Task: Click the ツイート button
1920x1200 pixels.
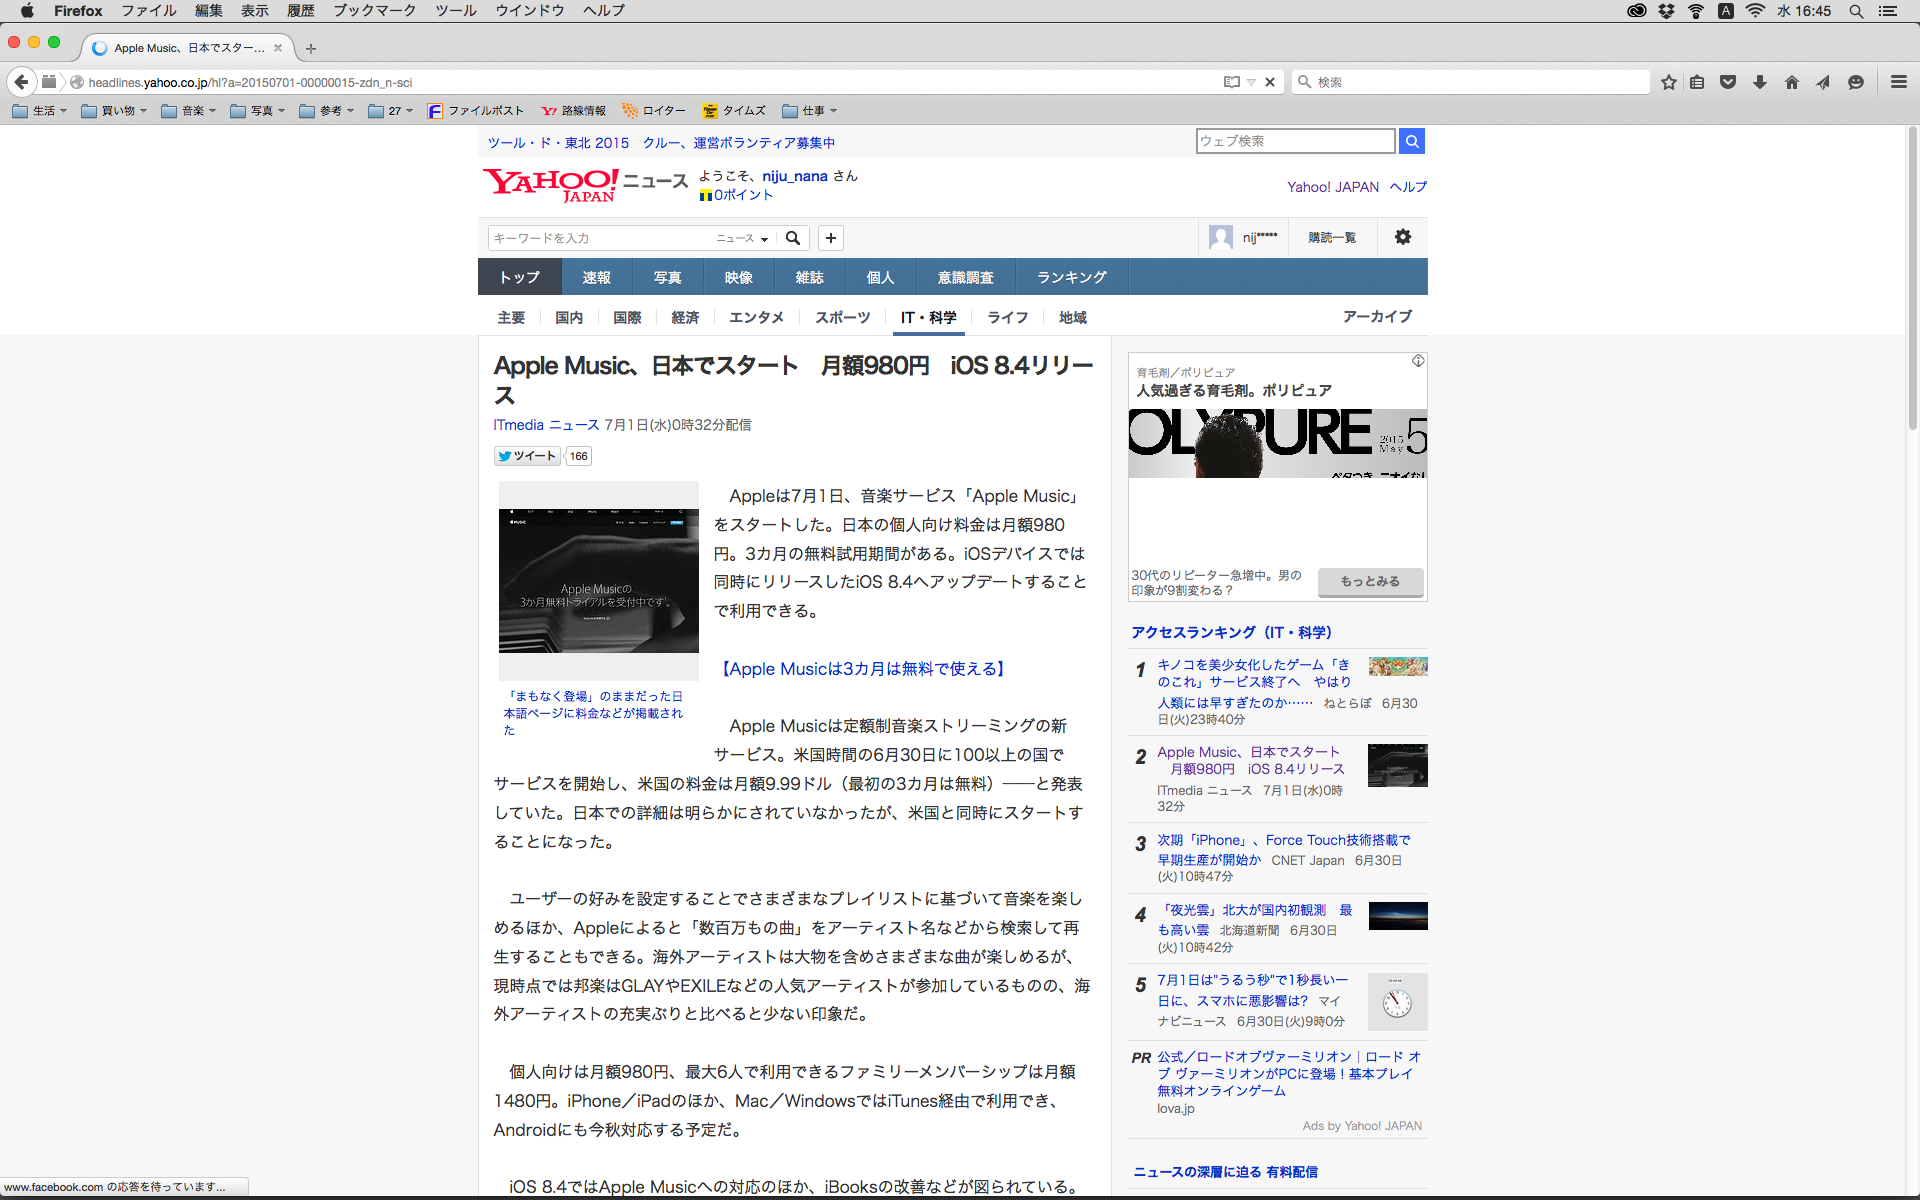Action: click(527, 456)
